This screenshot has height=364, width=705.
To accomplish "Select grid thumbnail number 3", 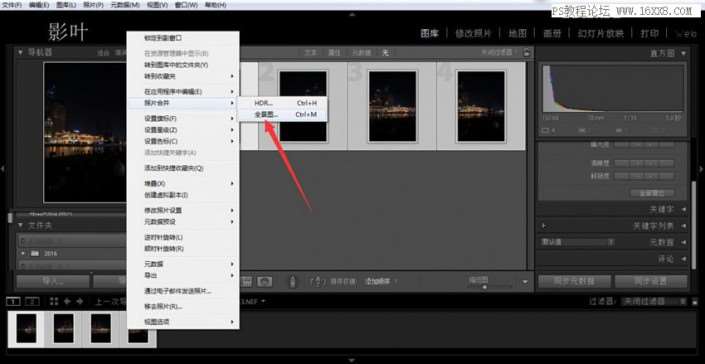I will (392, 106).
